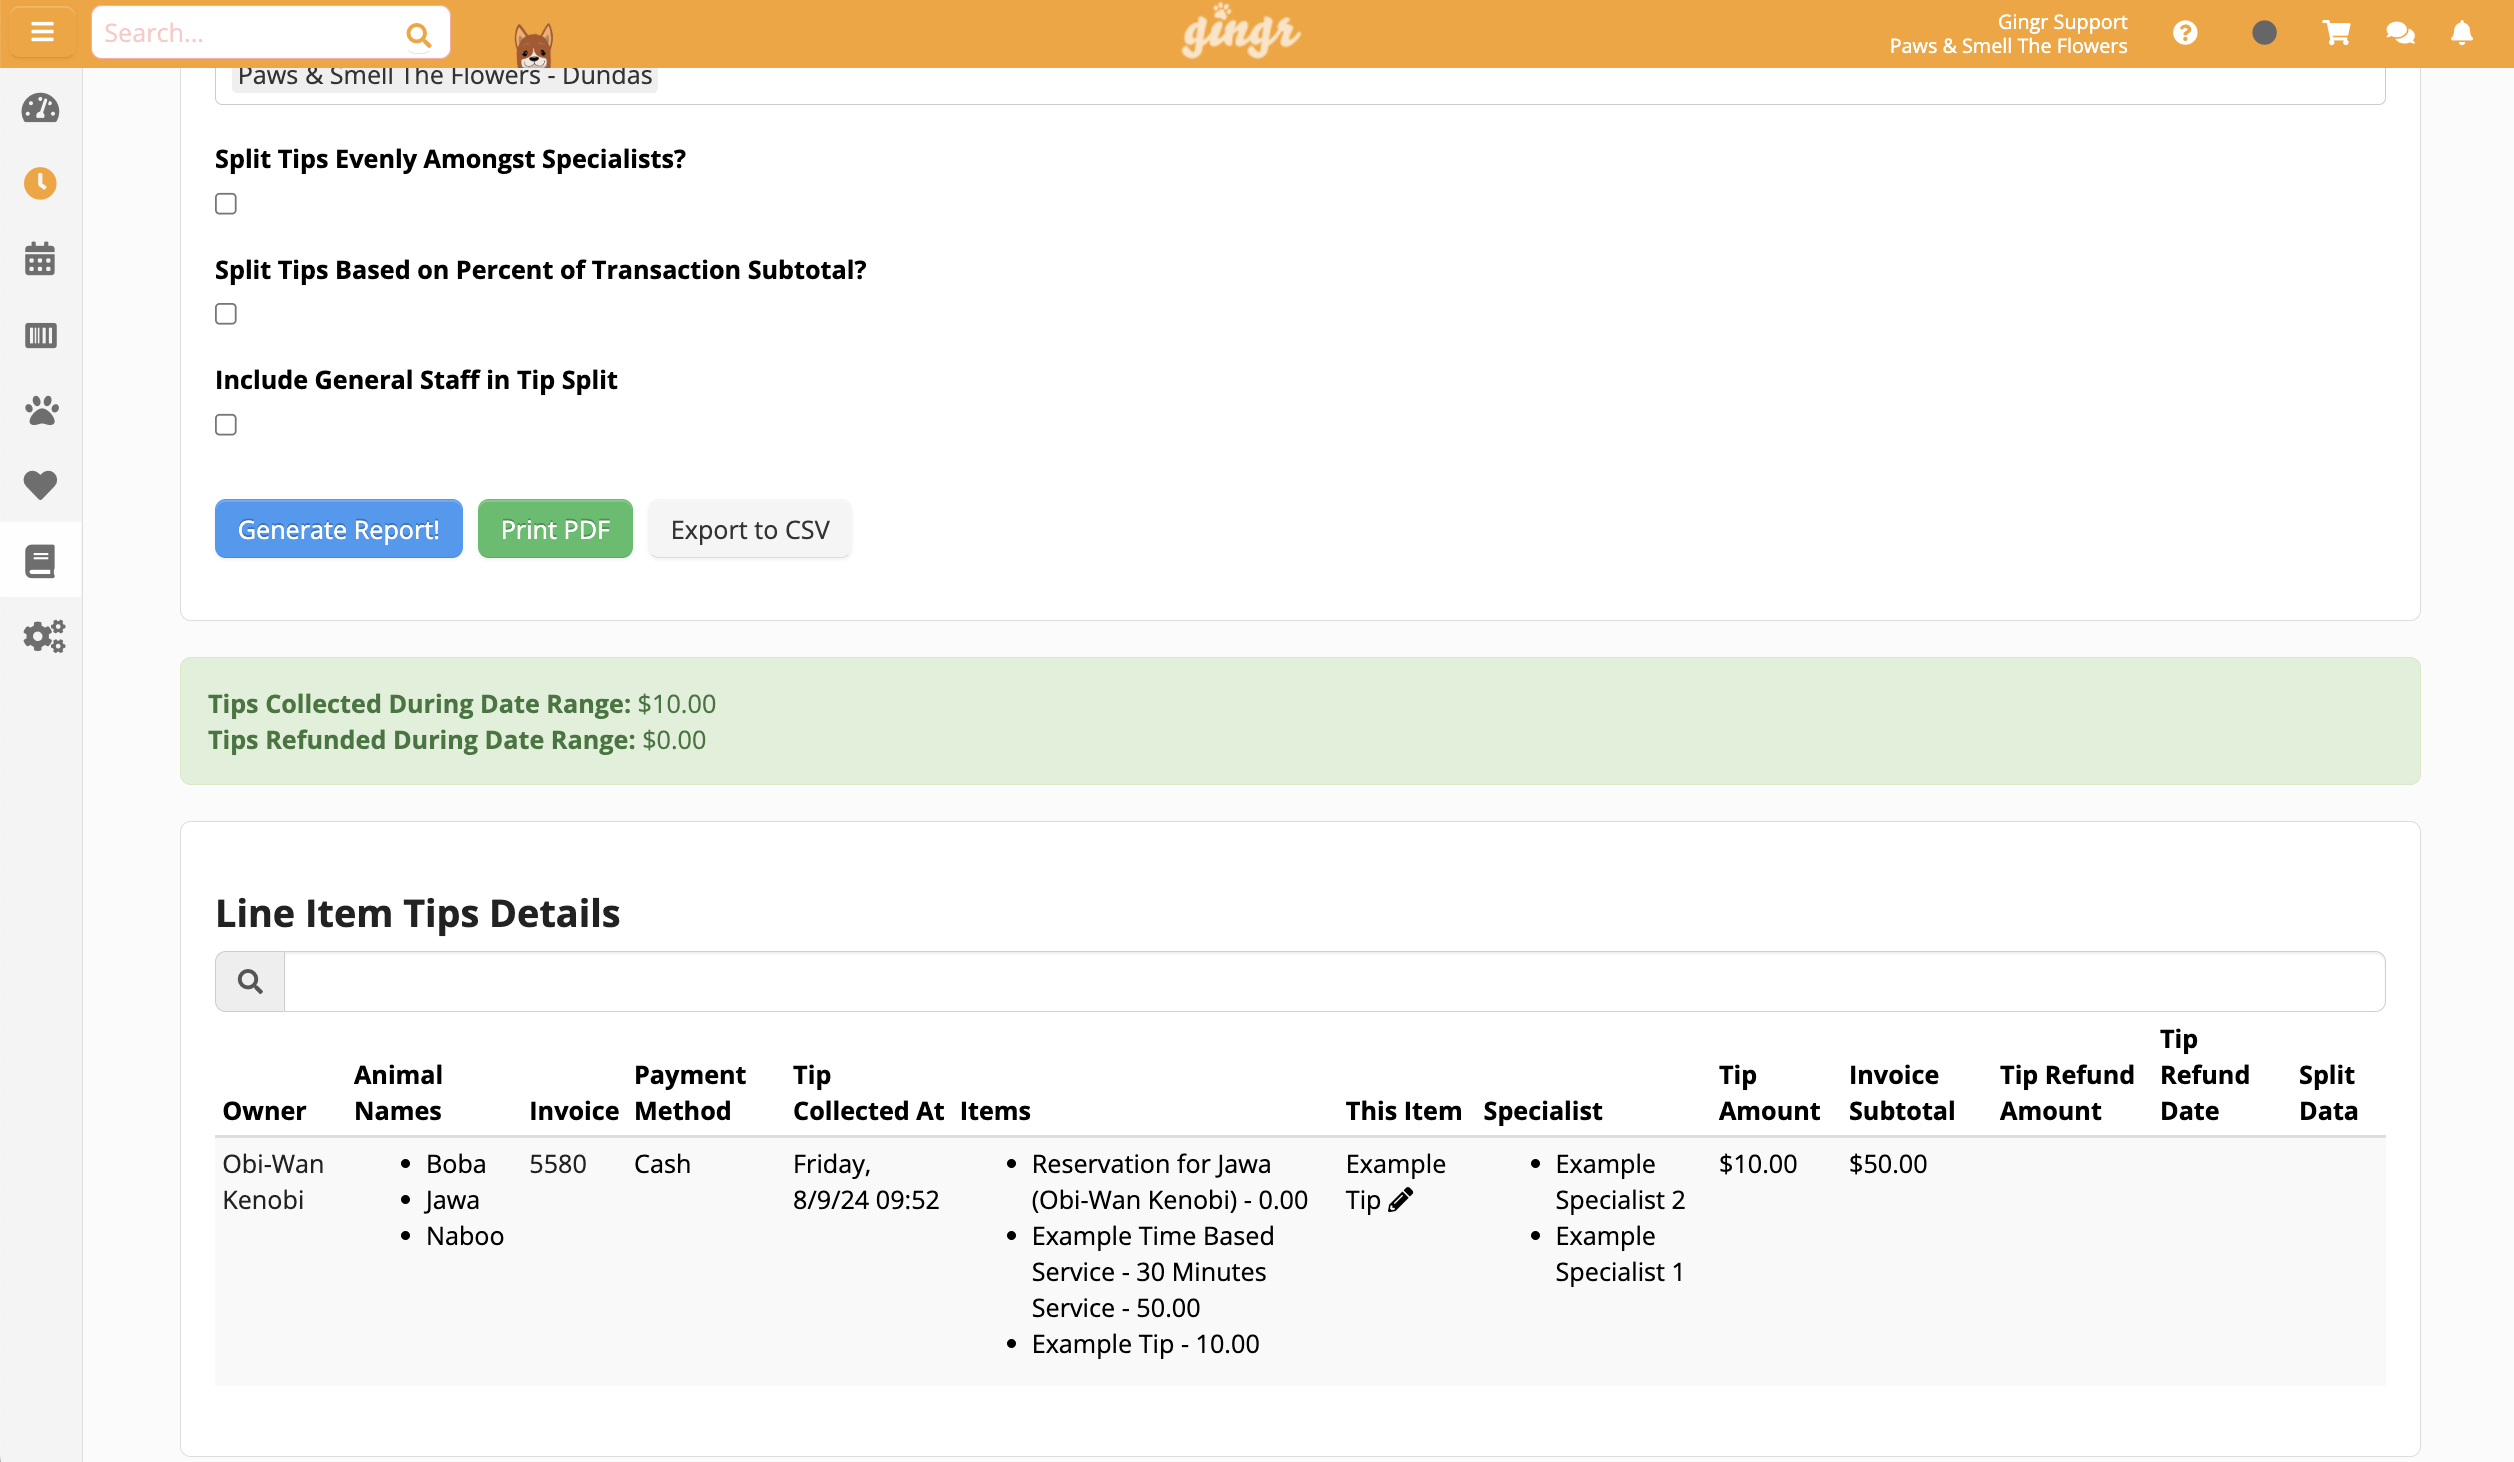
Task: Open the settings gears at sidebar bottom
Action: pos(42,636)
